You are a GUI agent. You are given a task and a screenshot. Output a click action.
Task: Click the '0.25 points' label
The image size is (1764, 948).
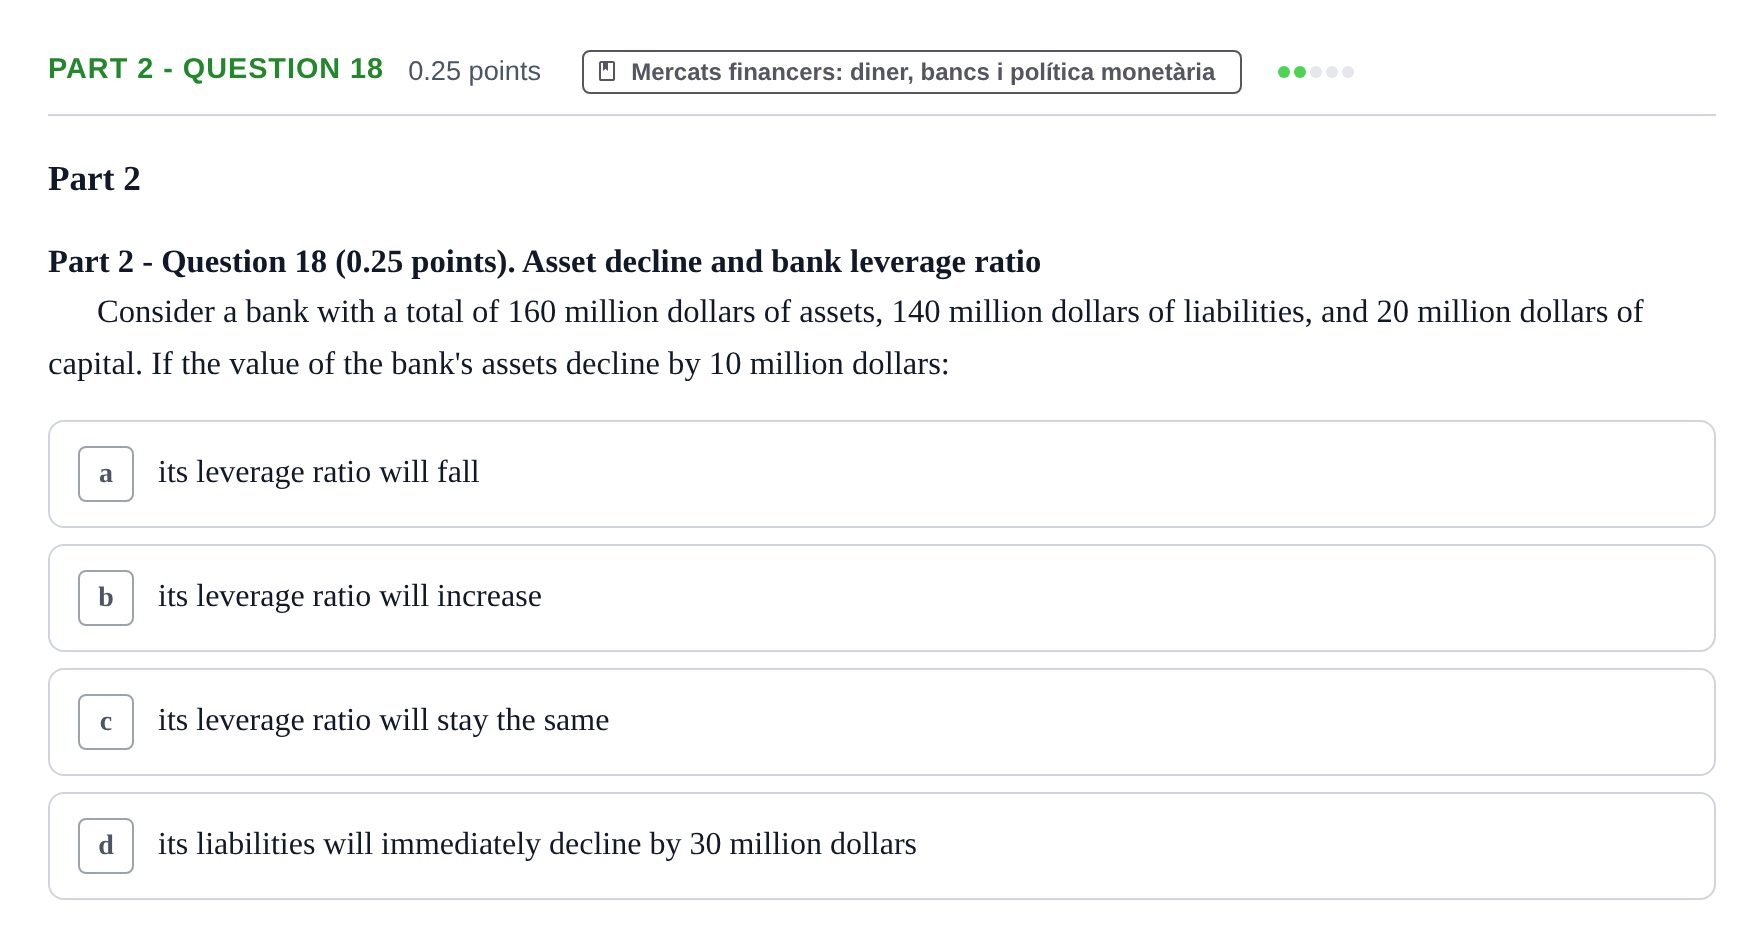(x=474, y=71)
